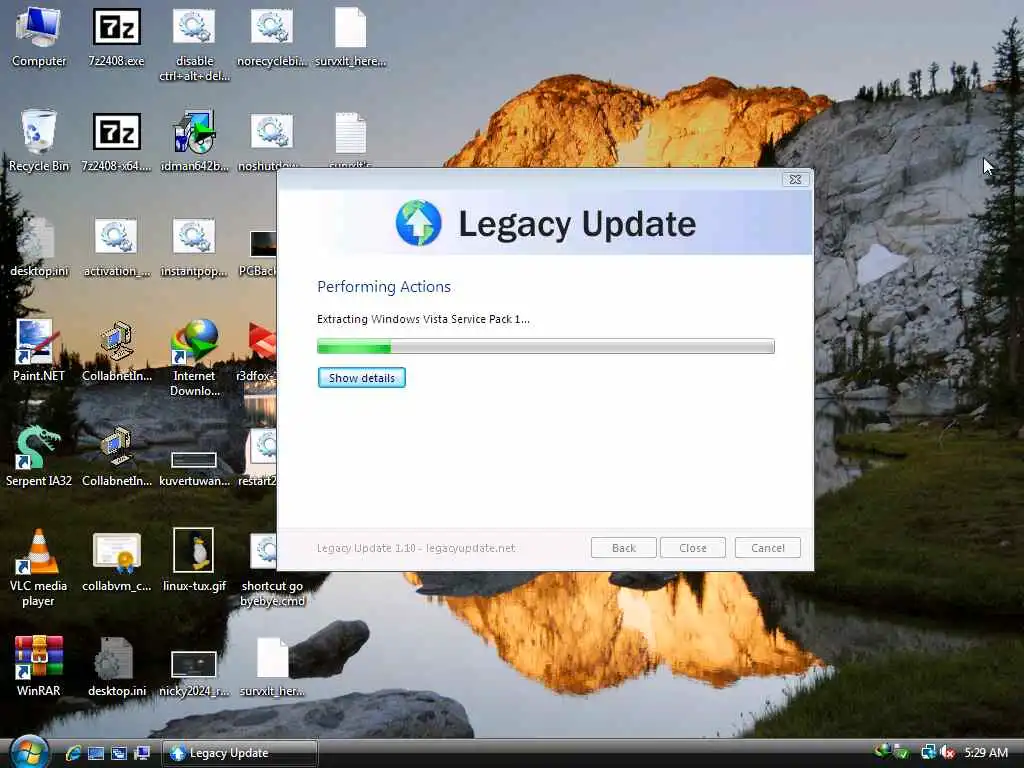Open the Computer desktop icon
Image resolution: width=1024 pixels, height=768 pixels.
click(39, 37)
